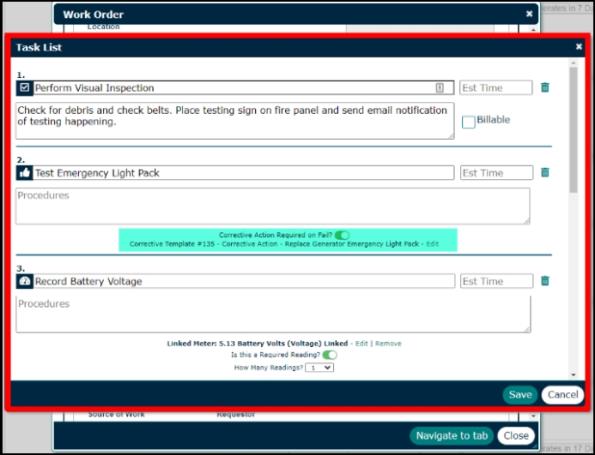Toggle the Is this a Required Reading switch
This screenshot has height=455, width=595.
coord(329,355)
